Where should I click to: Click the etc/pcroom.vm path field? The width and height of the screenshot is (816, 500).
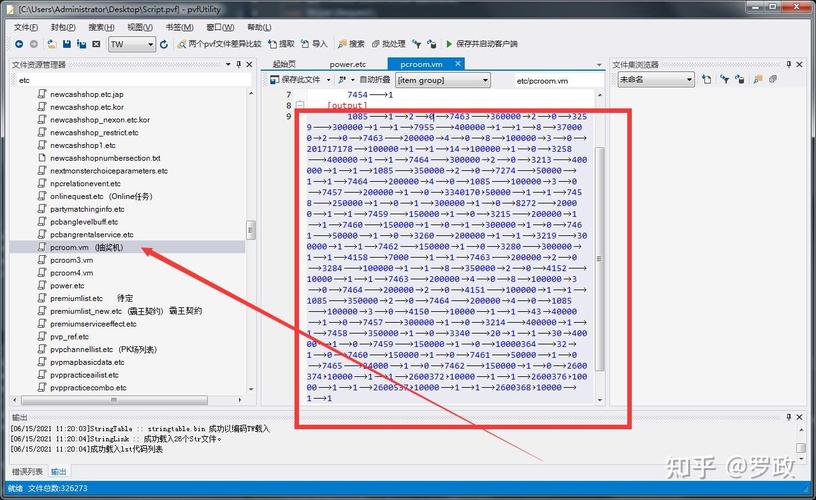click(x=558, y=81)
